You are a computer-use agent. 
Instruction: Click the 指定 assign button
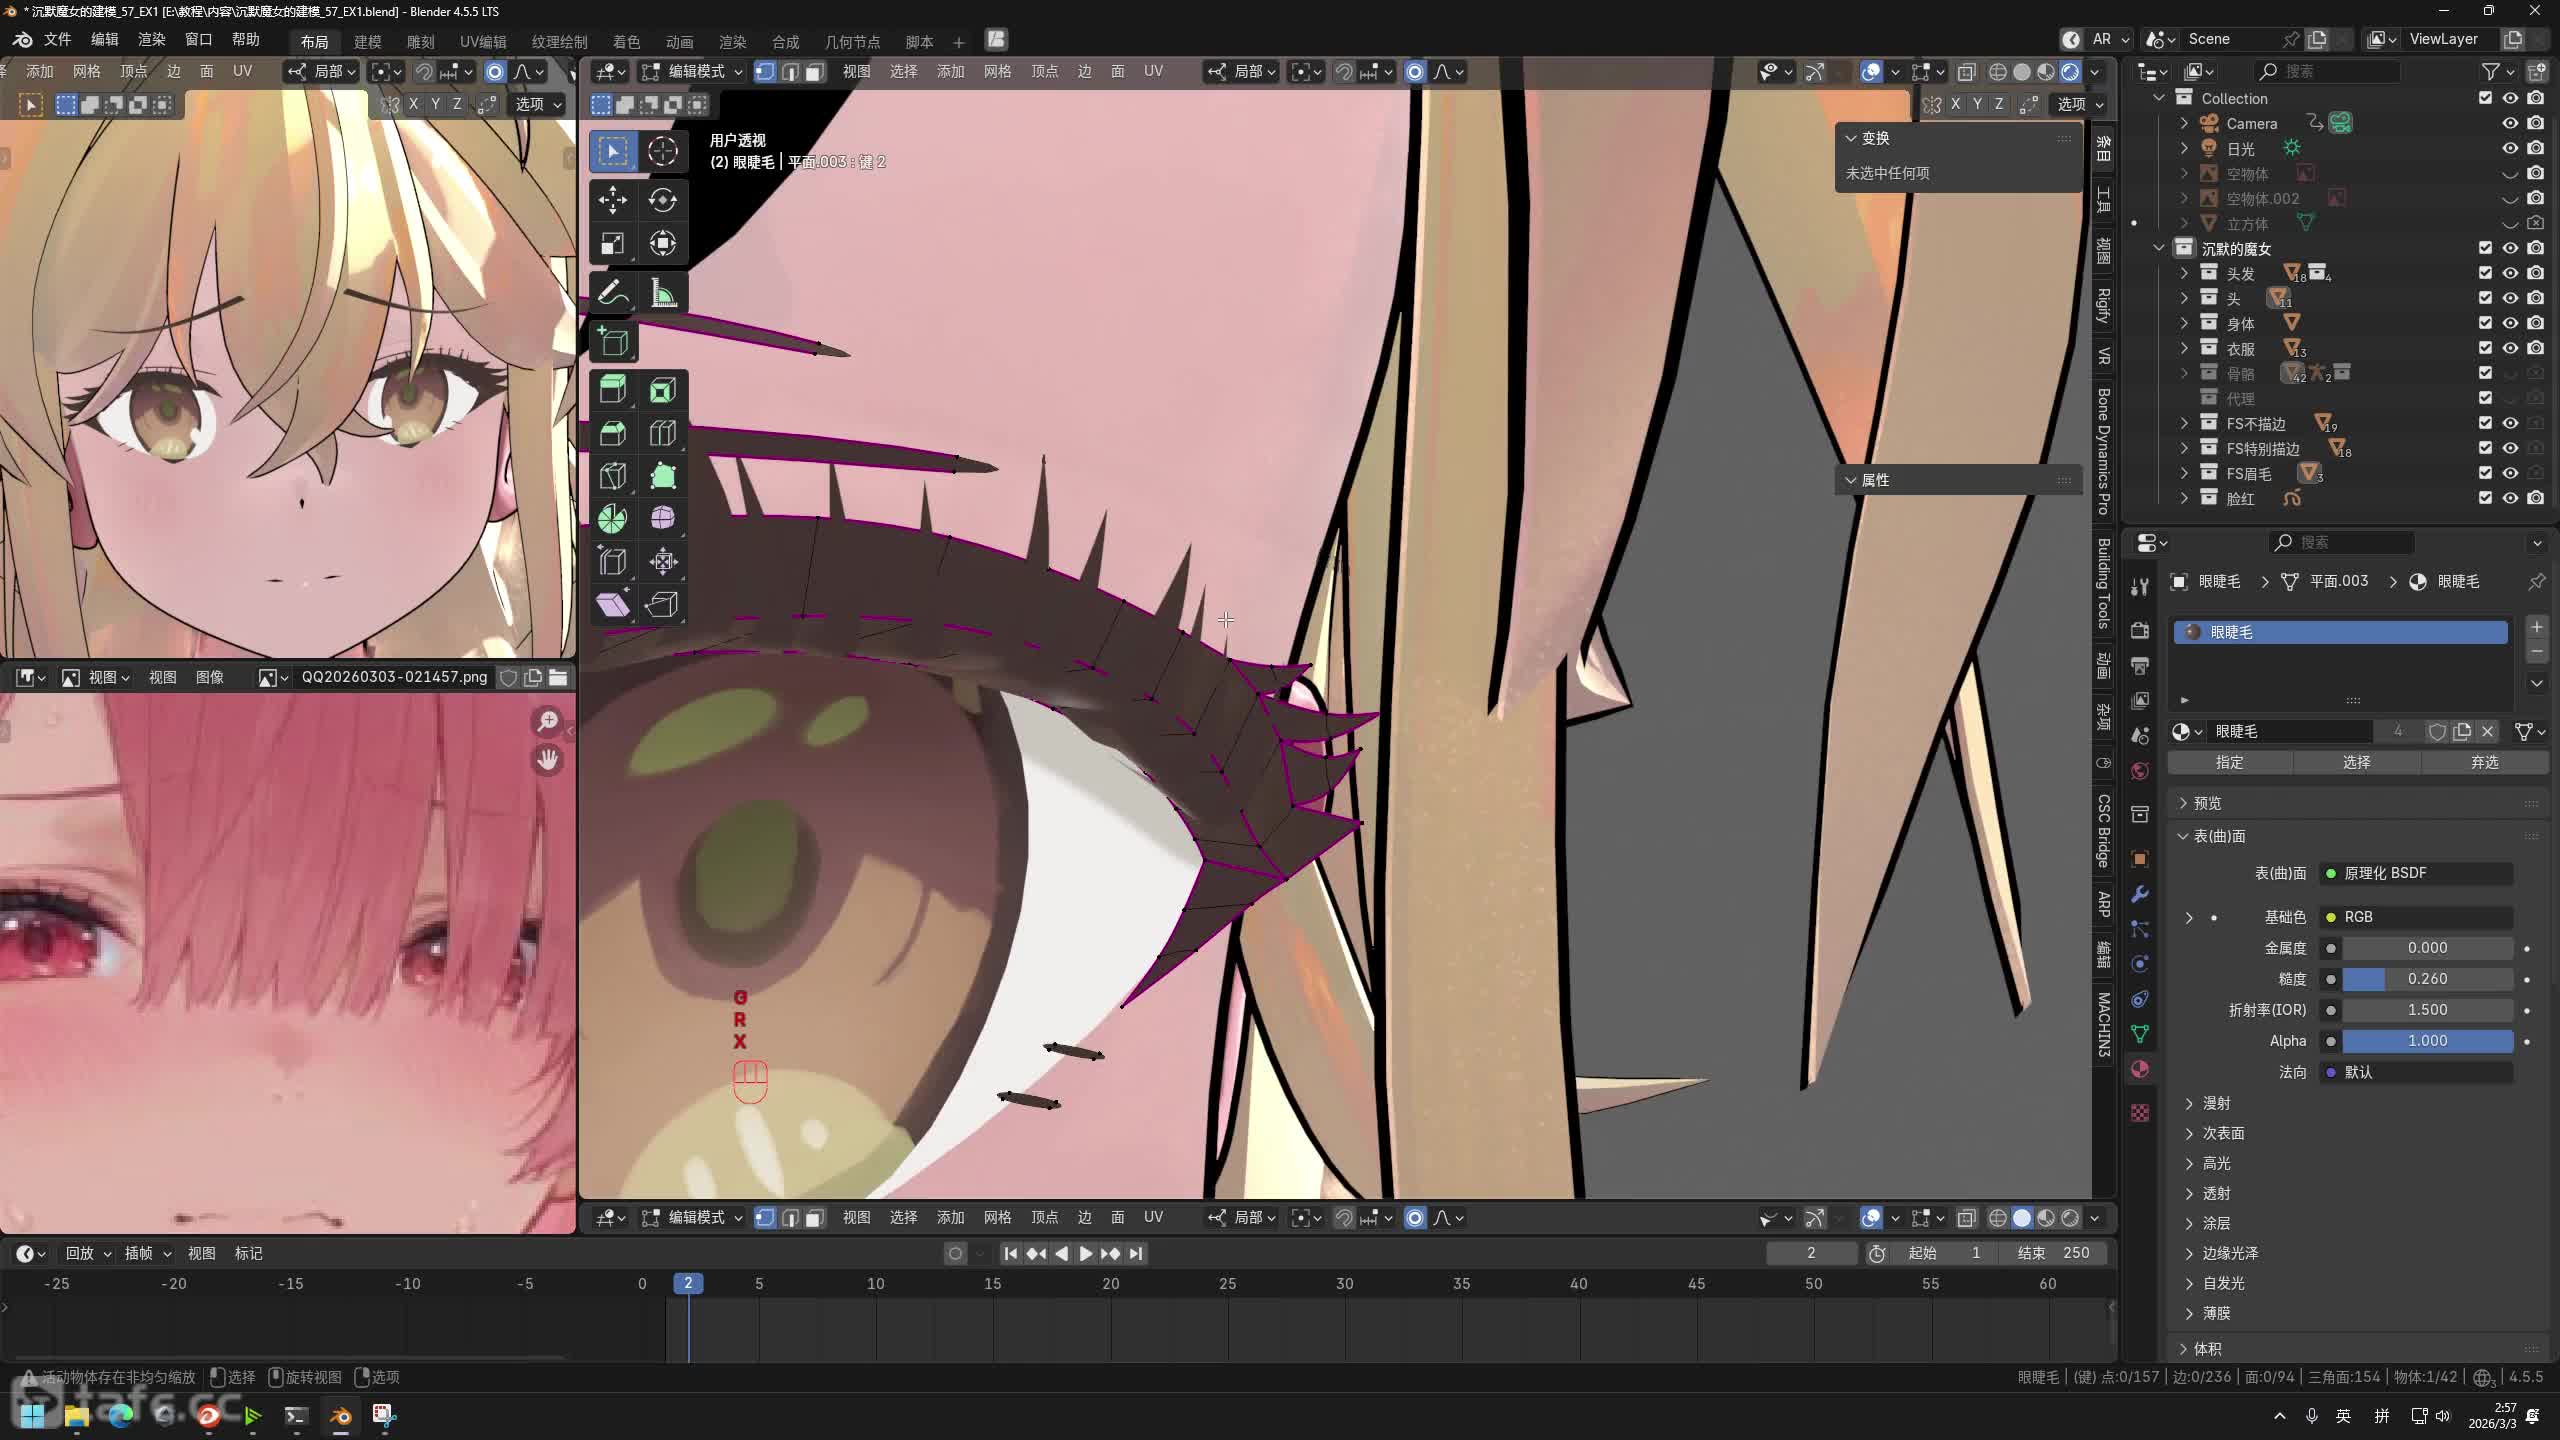pyautogui.click(x=2229, y=762)
